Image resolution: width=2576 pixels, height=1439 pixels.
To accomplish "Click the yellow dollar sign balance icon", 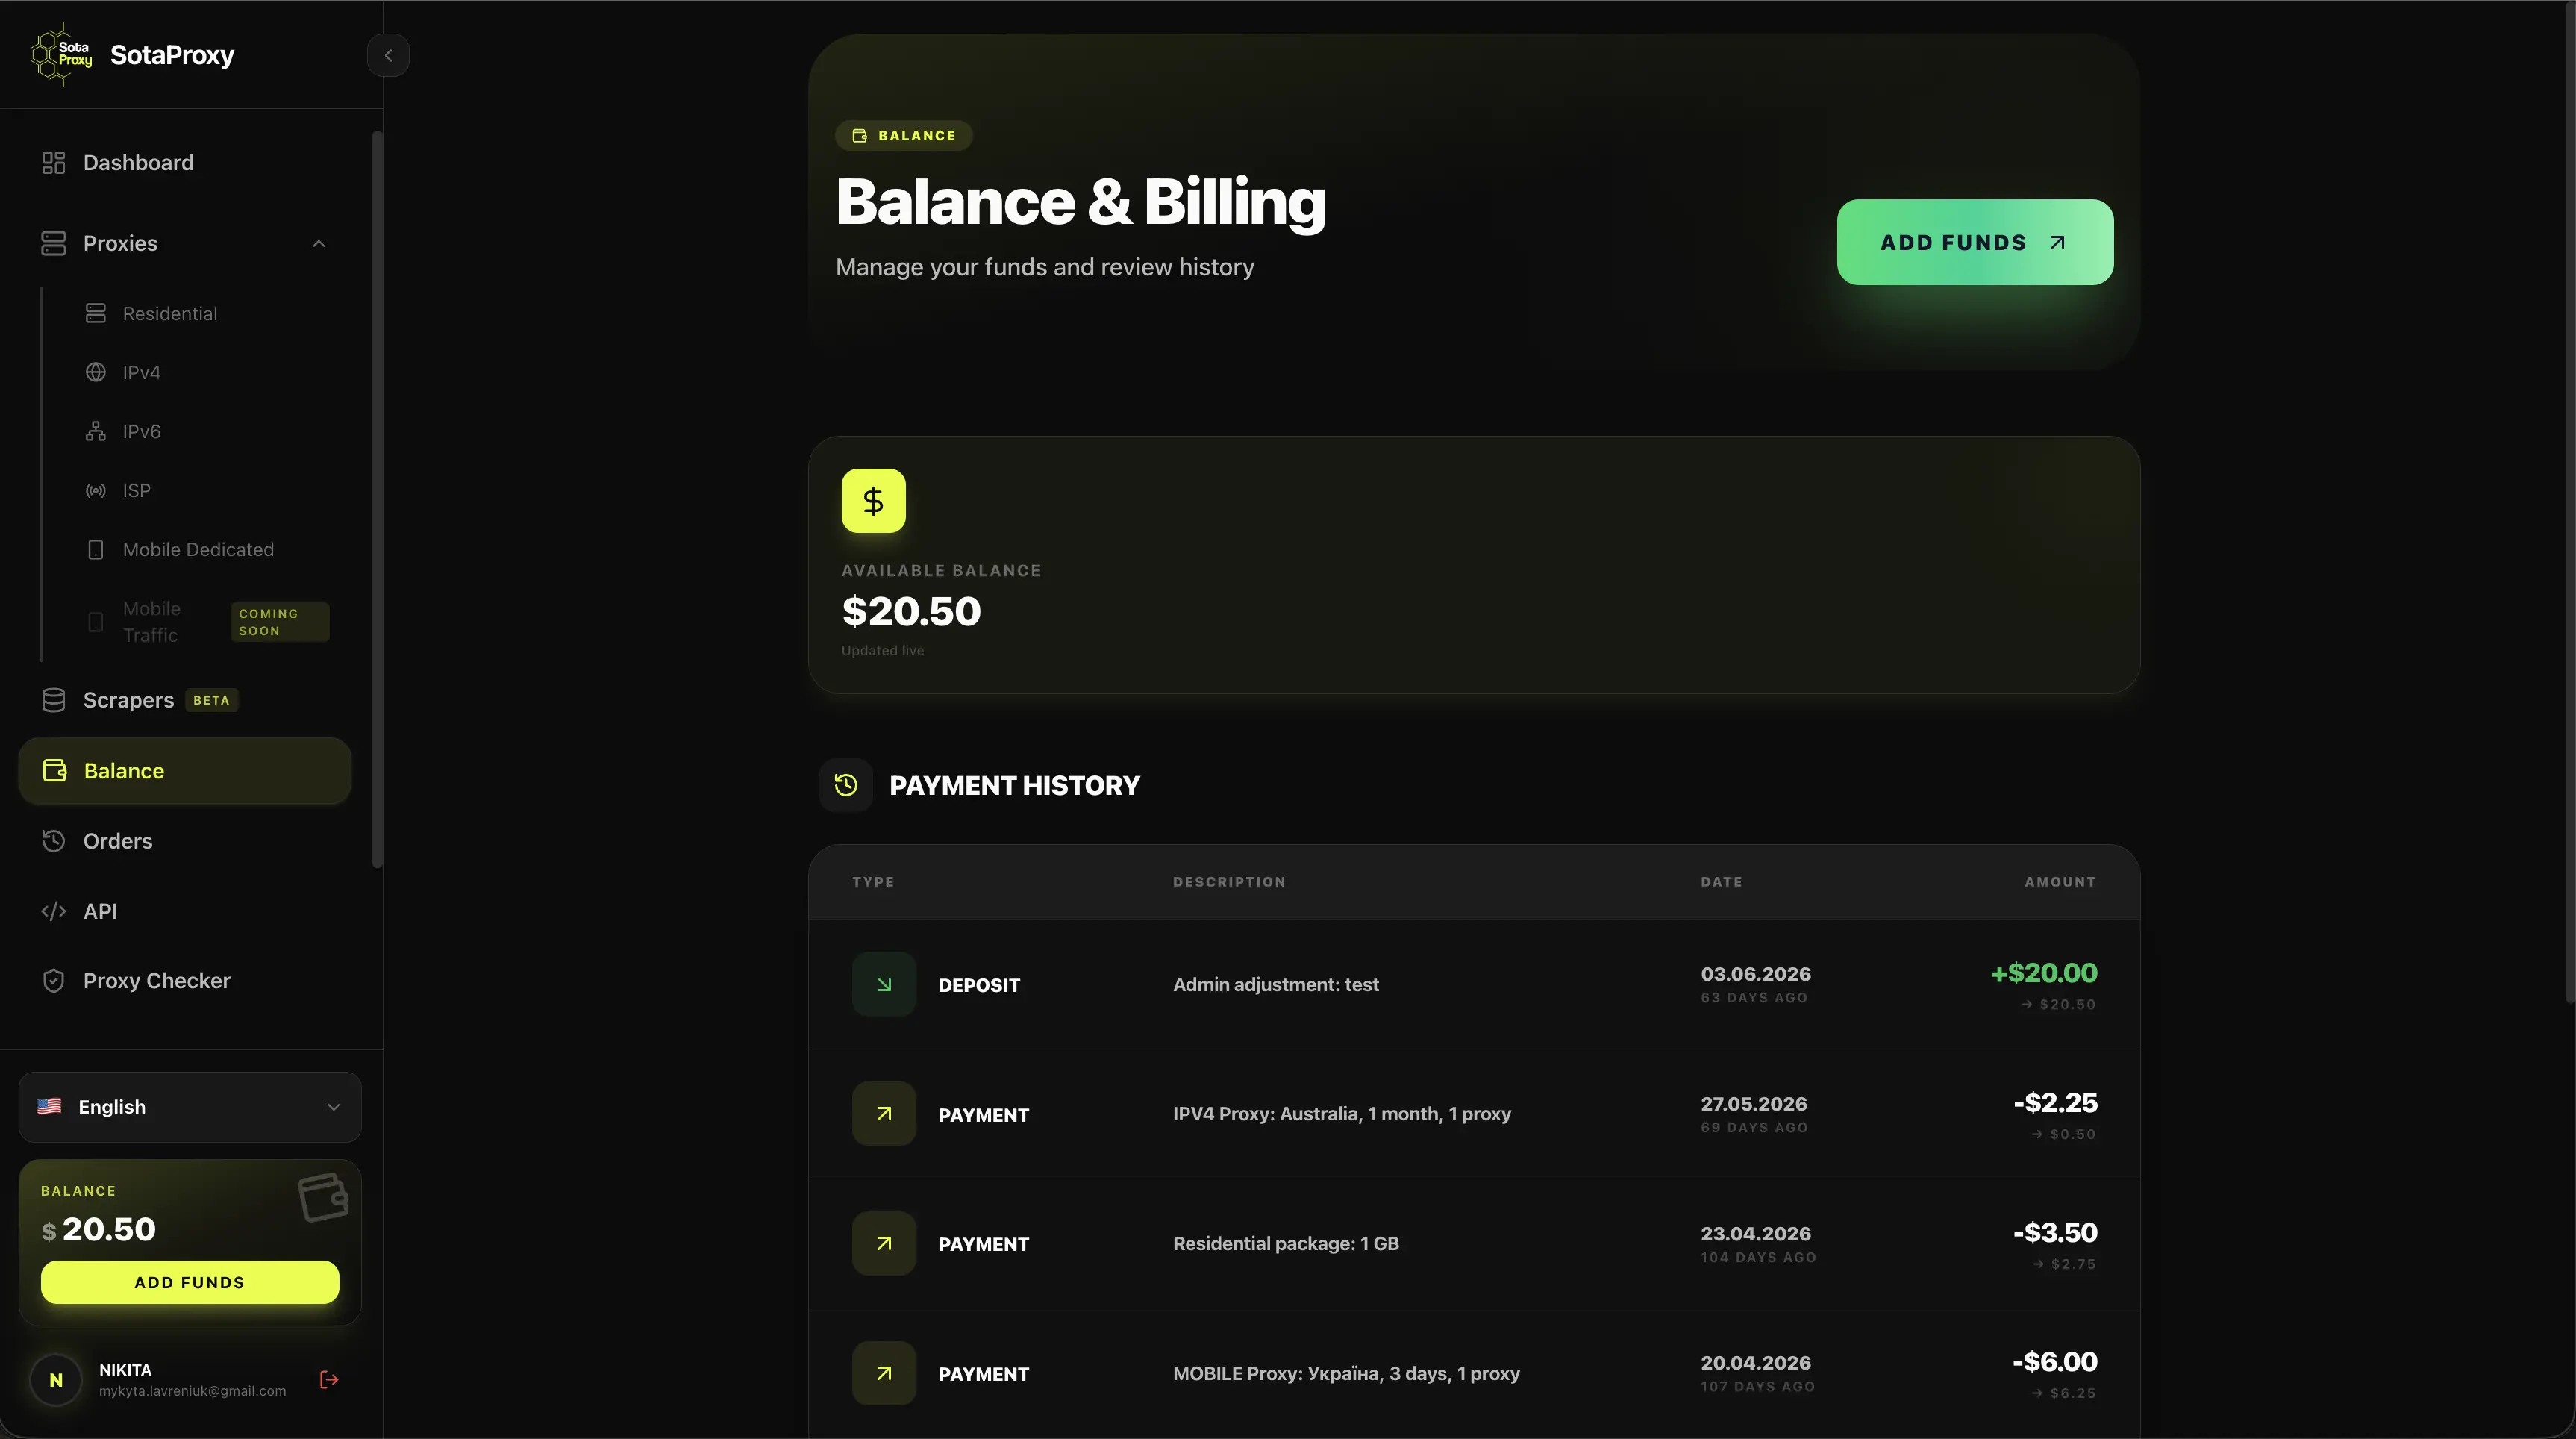I will click(x=873, y=501).
